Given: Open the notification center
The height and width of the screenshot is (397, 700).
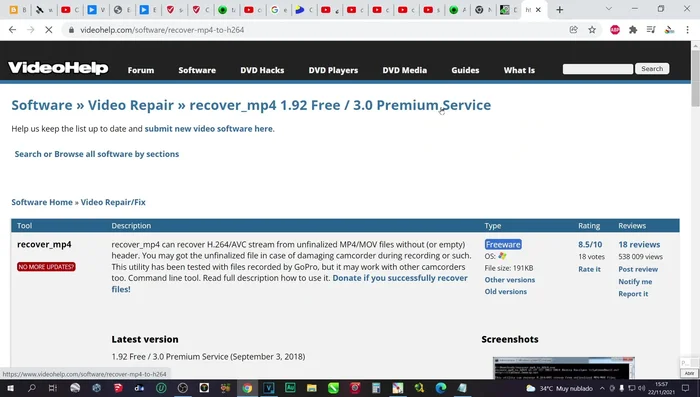Looking at the screenshot, I should (x=686, y=388).
